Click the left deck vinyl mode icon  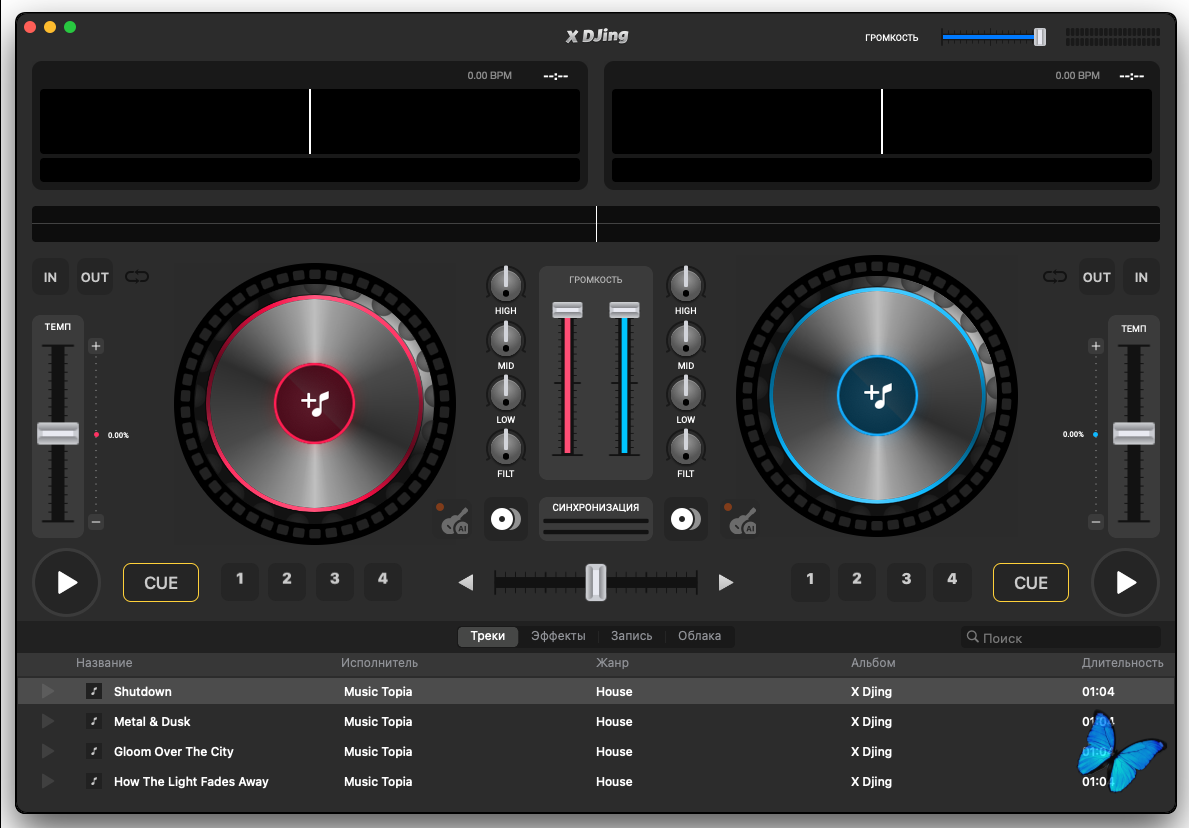coord(506,519)
